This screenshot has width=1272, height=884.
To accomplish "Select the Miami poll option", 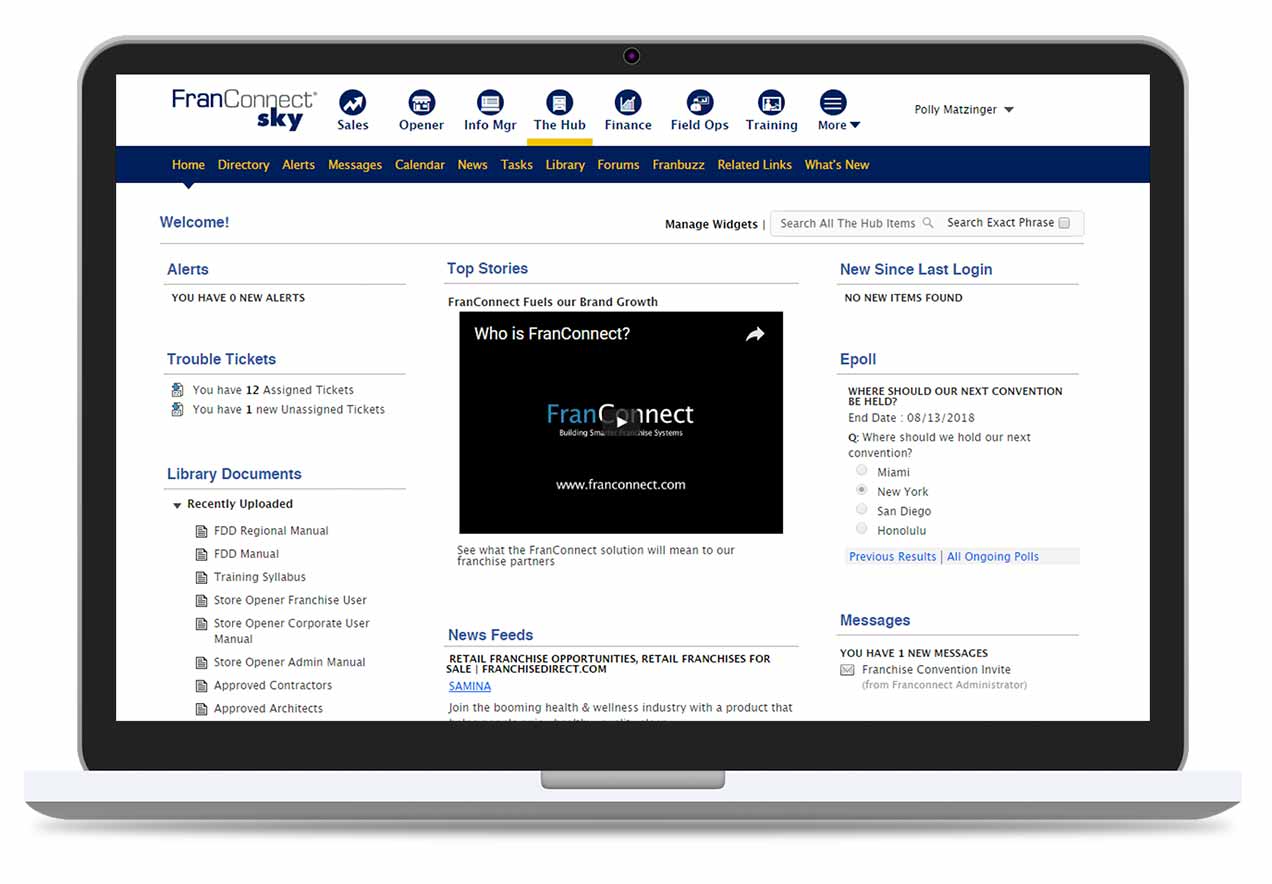I will [x=862, y=470].
